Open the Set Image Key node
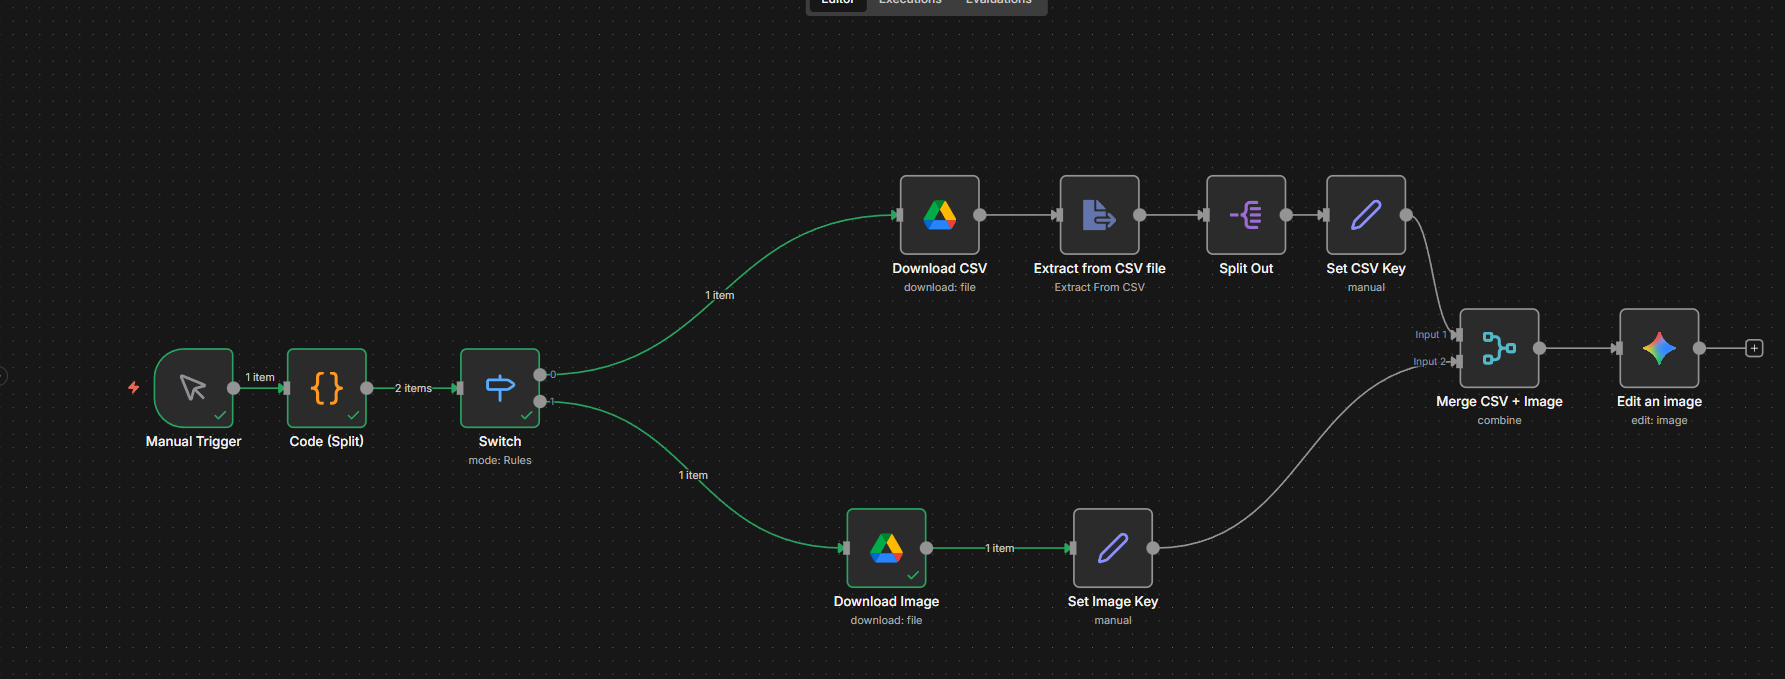This screenshot has width=1785, height=679. click(1113, 548)
